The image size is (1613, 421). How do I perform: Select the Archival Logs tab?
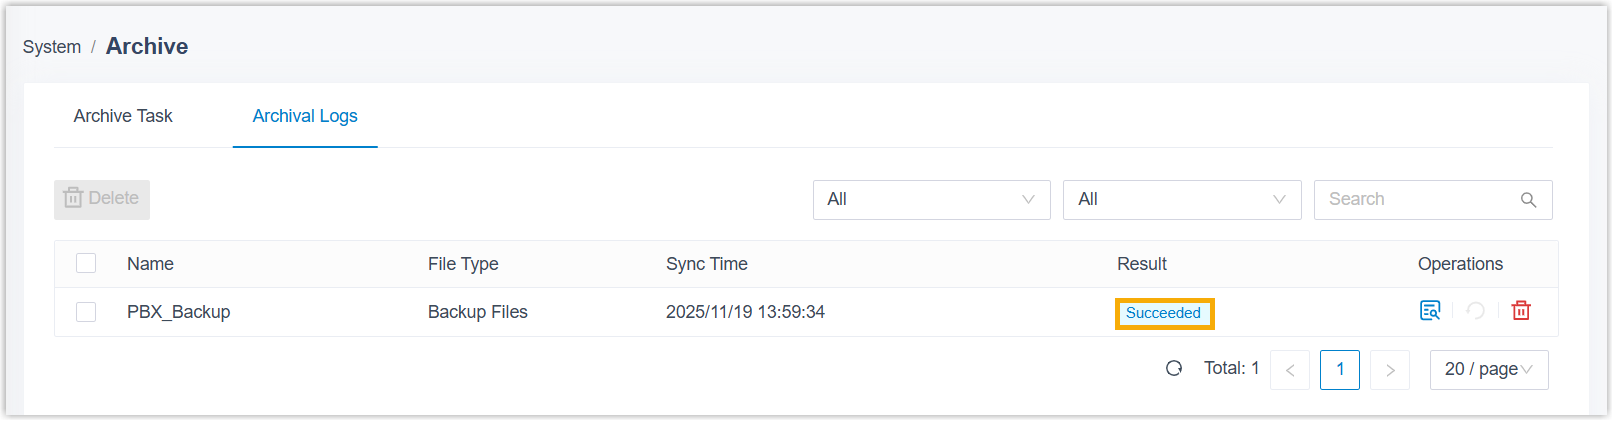pos(305,116)
